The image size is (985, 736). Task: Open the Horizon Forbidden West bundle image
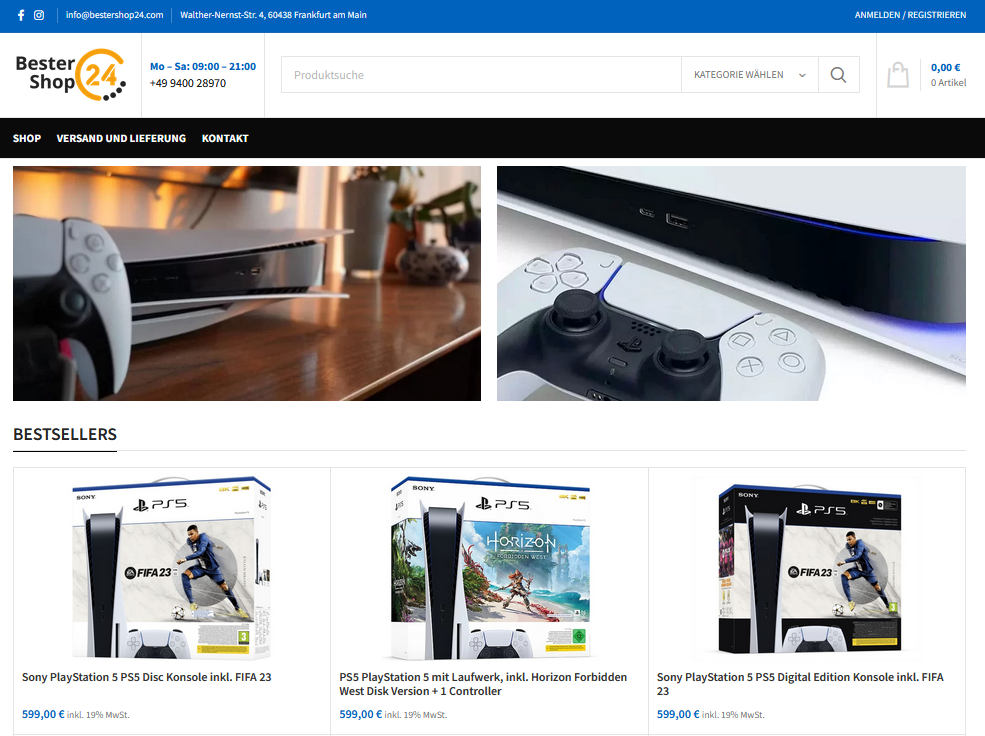pos(490,568)
